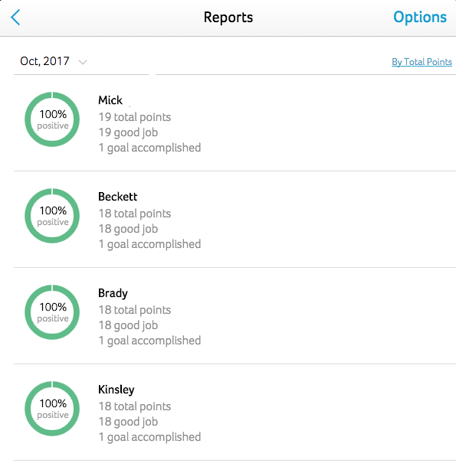Sort using By Total Points link
This screenshot has width=456, height=463.
coord(422,62)
